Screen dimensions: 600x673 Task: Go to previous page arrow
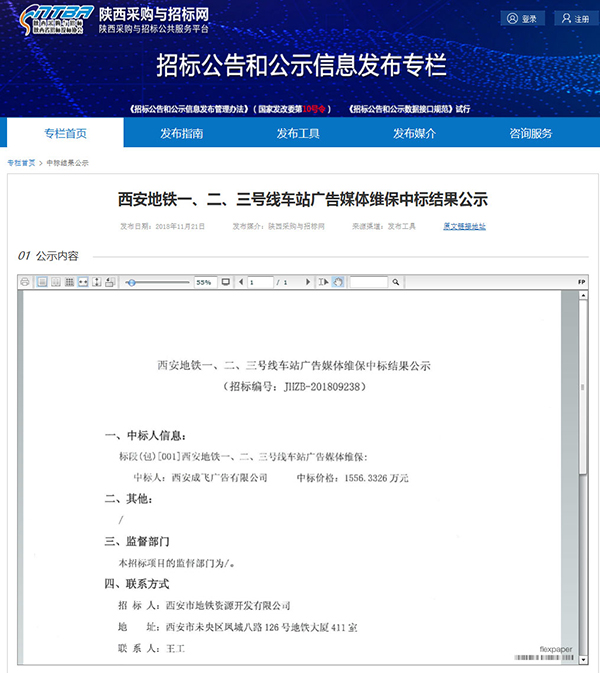[241, 282]
